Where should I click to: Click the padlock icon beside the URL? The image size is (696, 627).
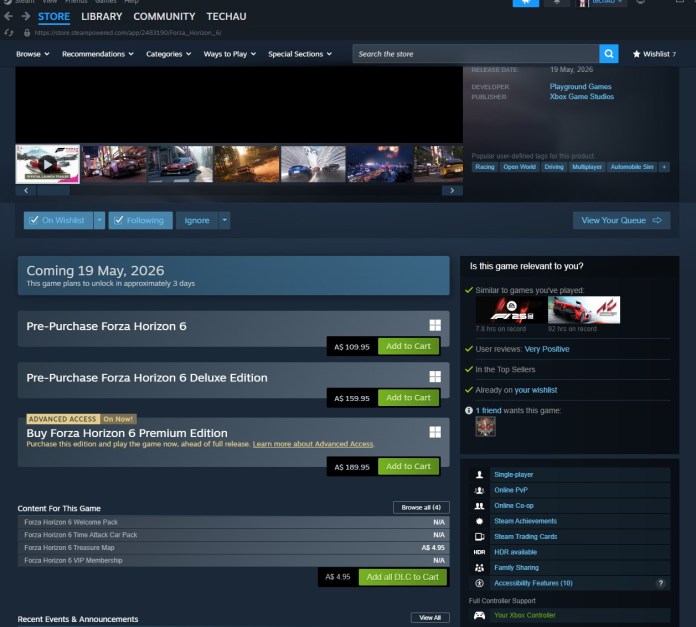point(27,32)
